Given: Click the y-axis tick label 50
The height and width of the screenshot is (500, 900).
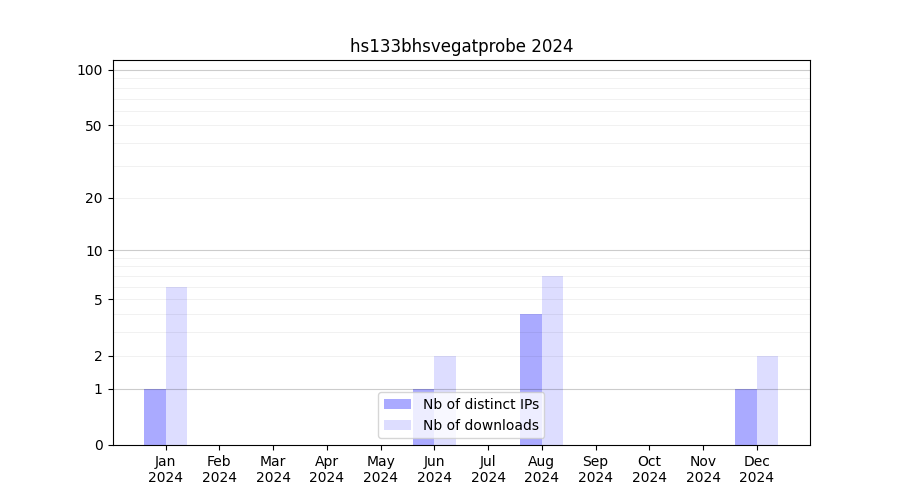Looking at the screenshot, I should (94, 126).
